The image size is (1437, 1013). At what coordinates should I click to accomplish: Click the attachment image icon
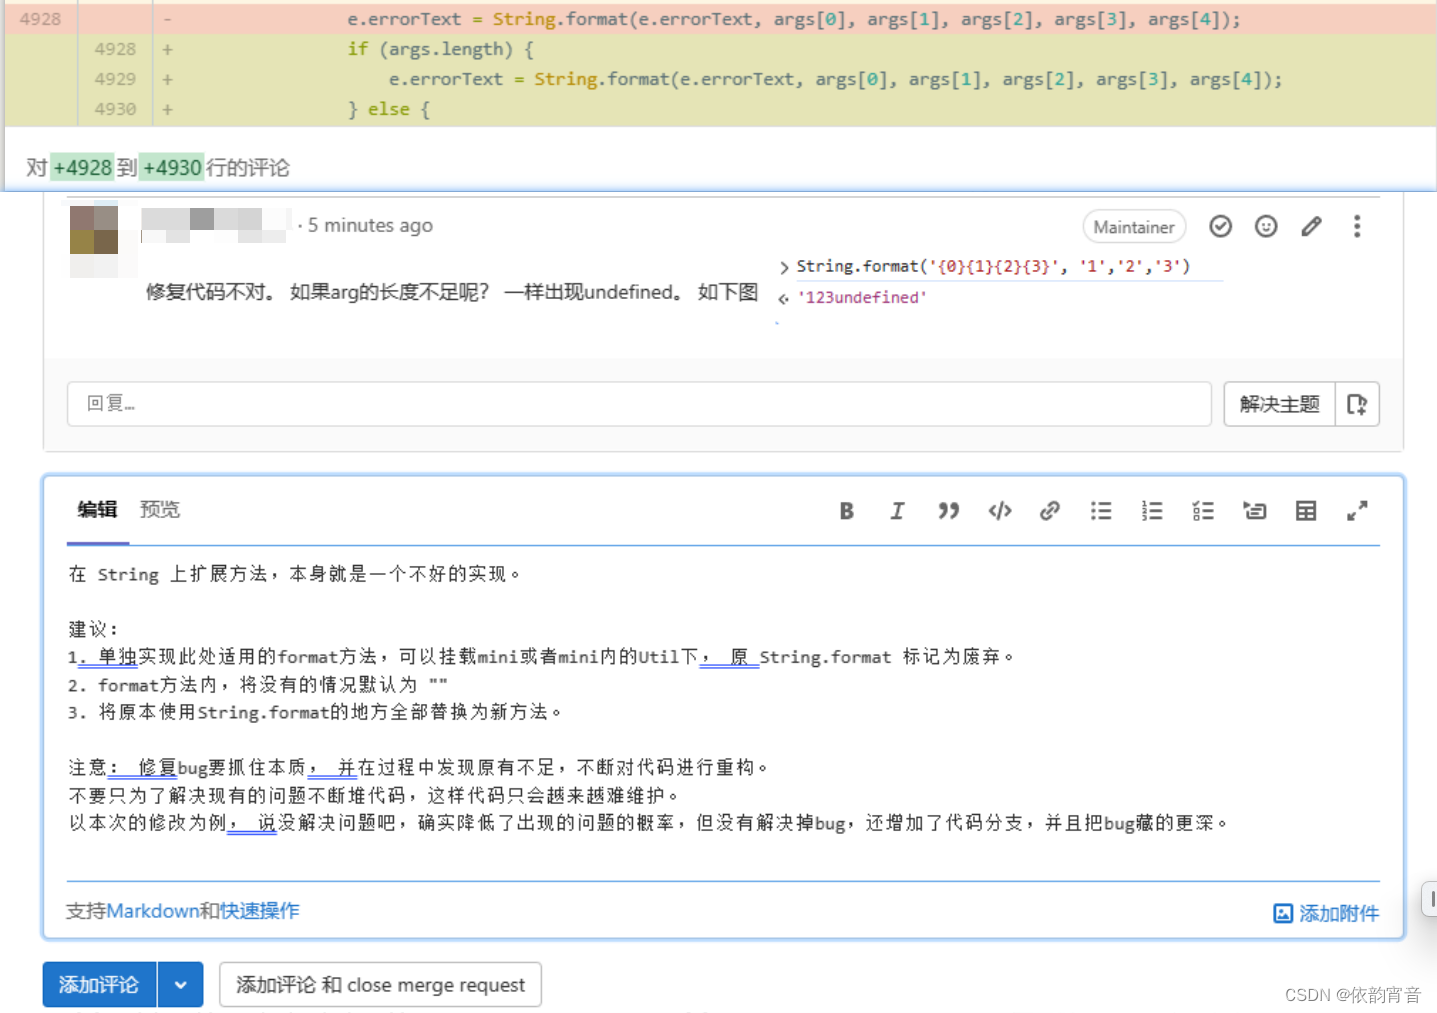1283,913
